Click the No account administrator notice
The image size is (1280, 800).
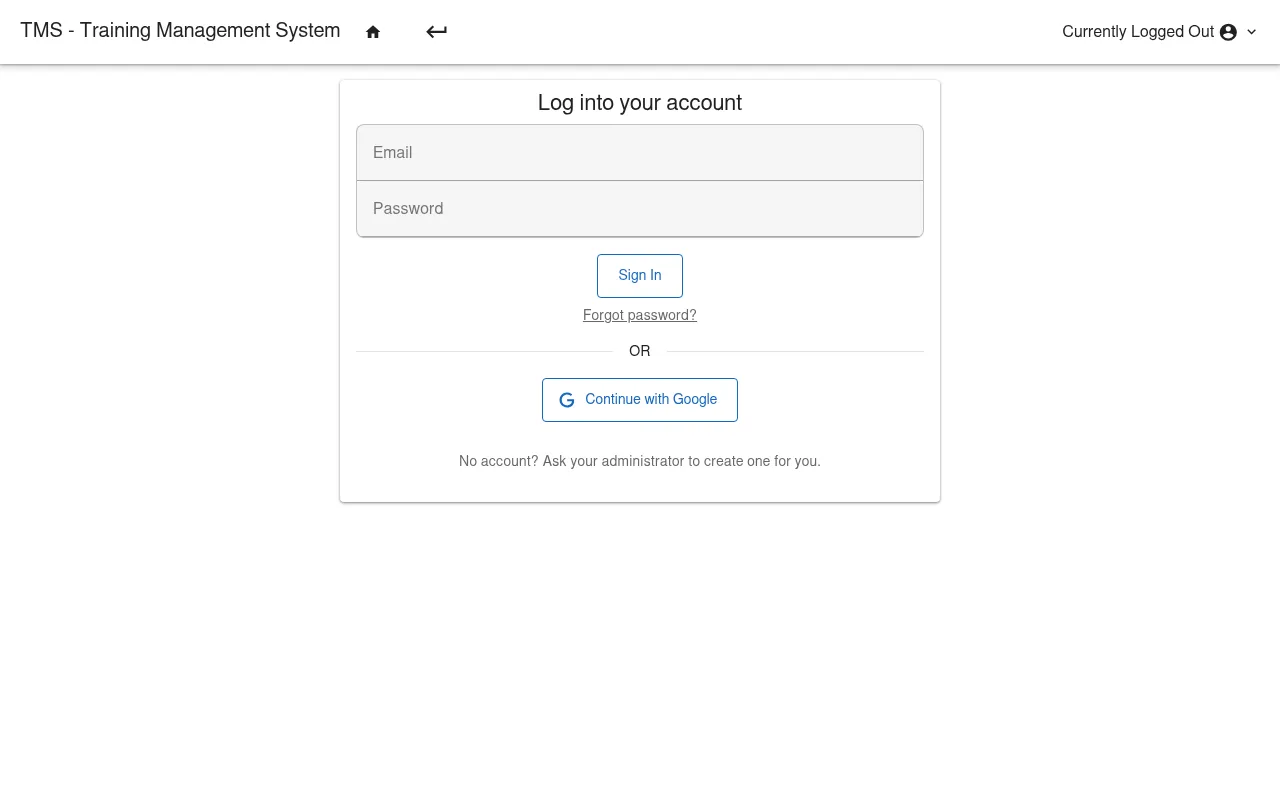(x=640, y=461)
